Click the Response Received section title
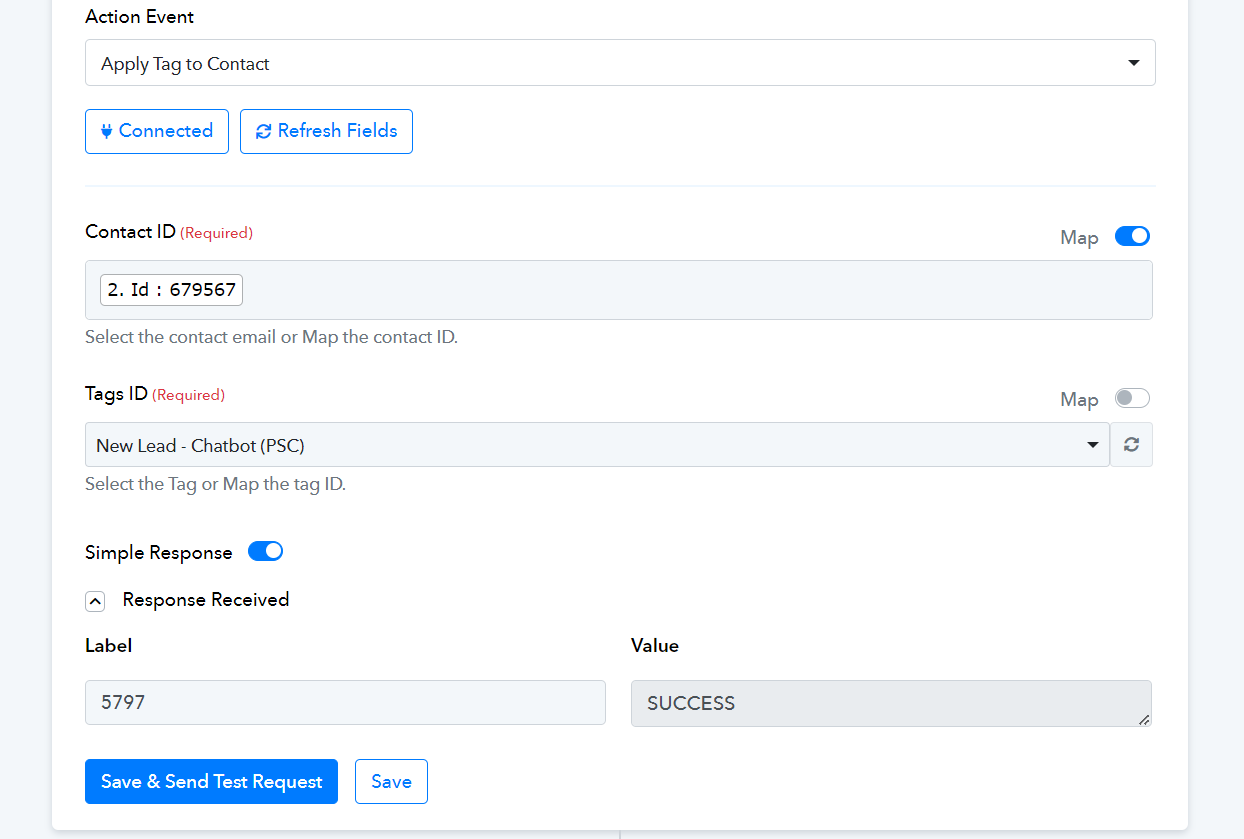The image size is (1244, 839). click(206, 600)
